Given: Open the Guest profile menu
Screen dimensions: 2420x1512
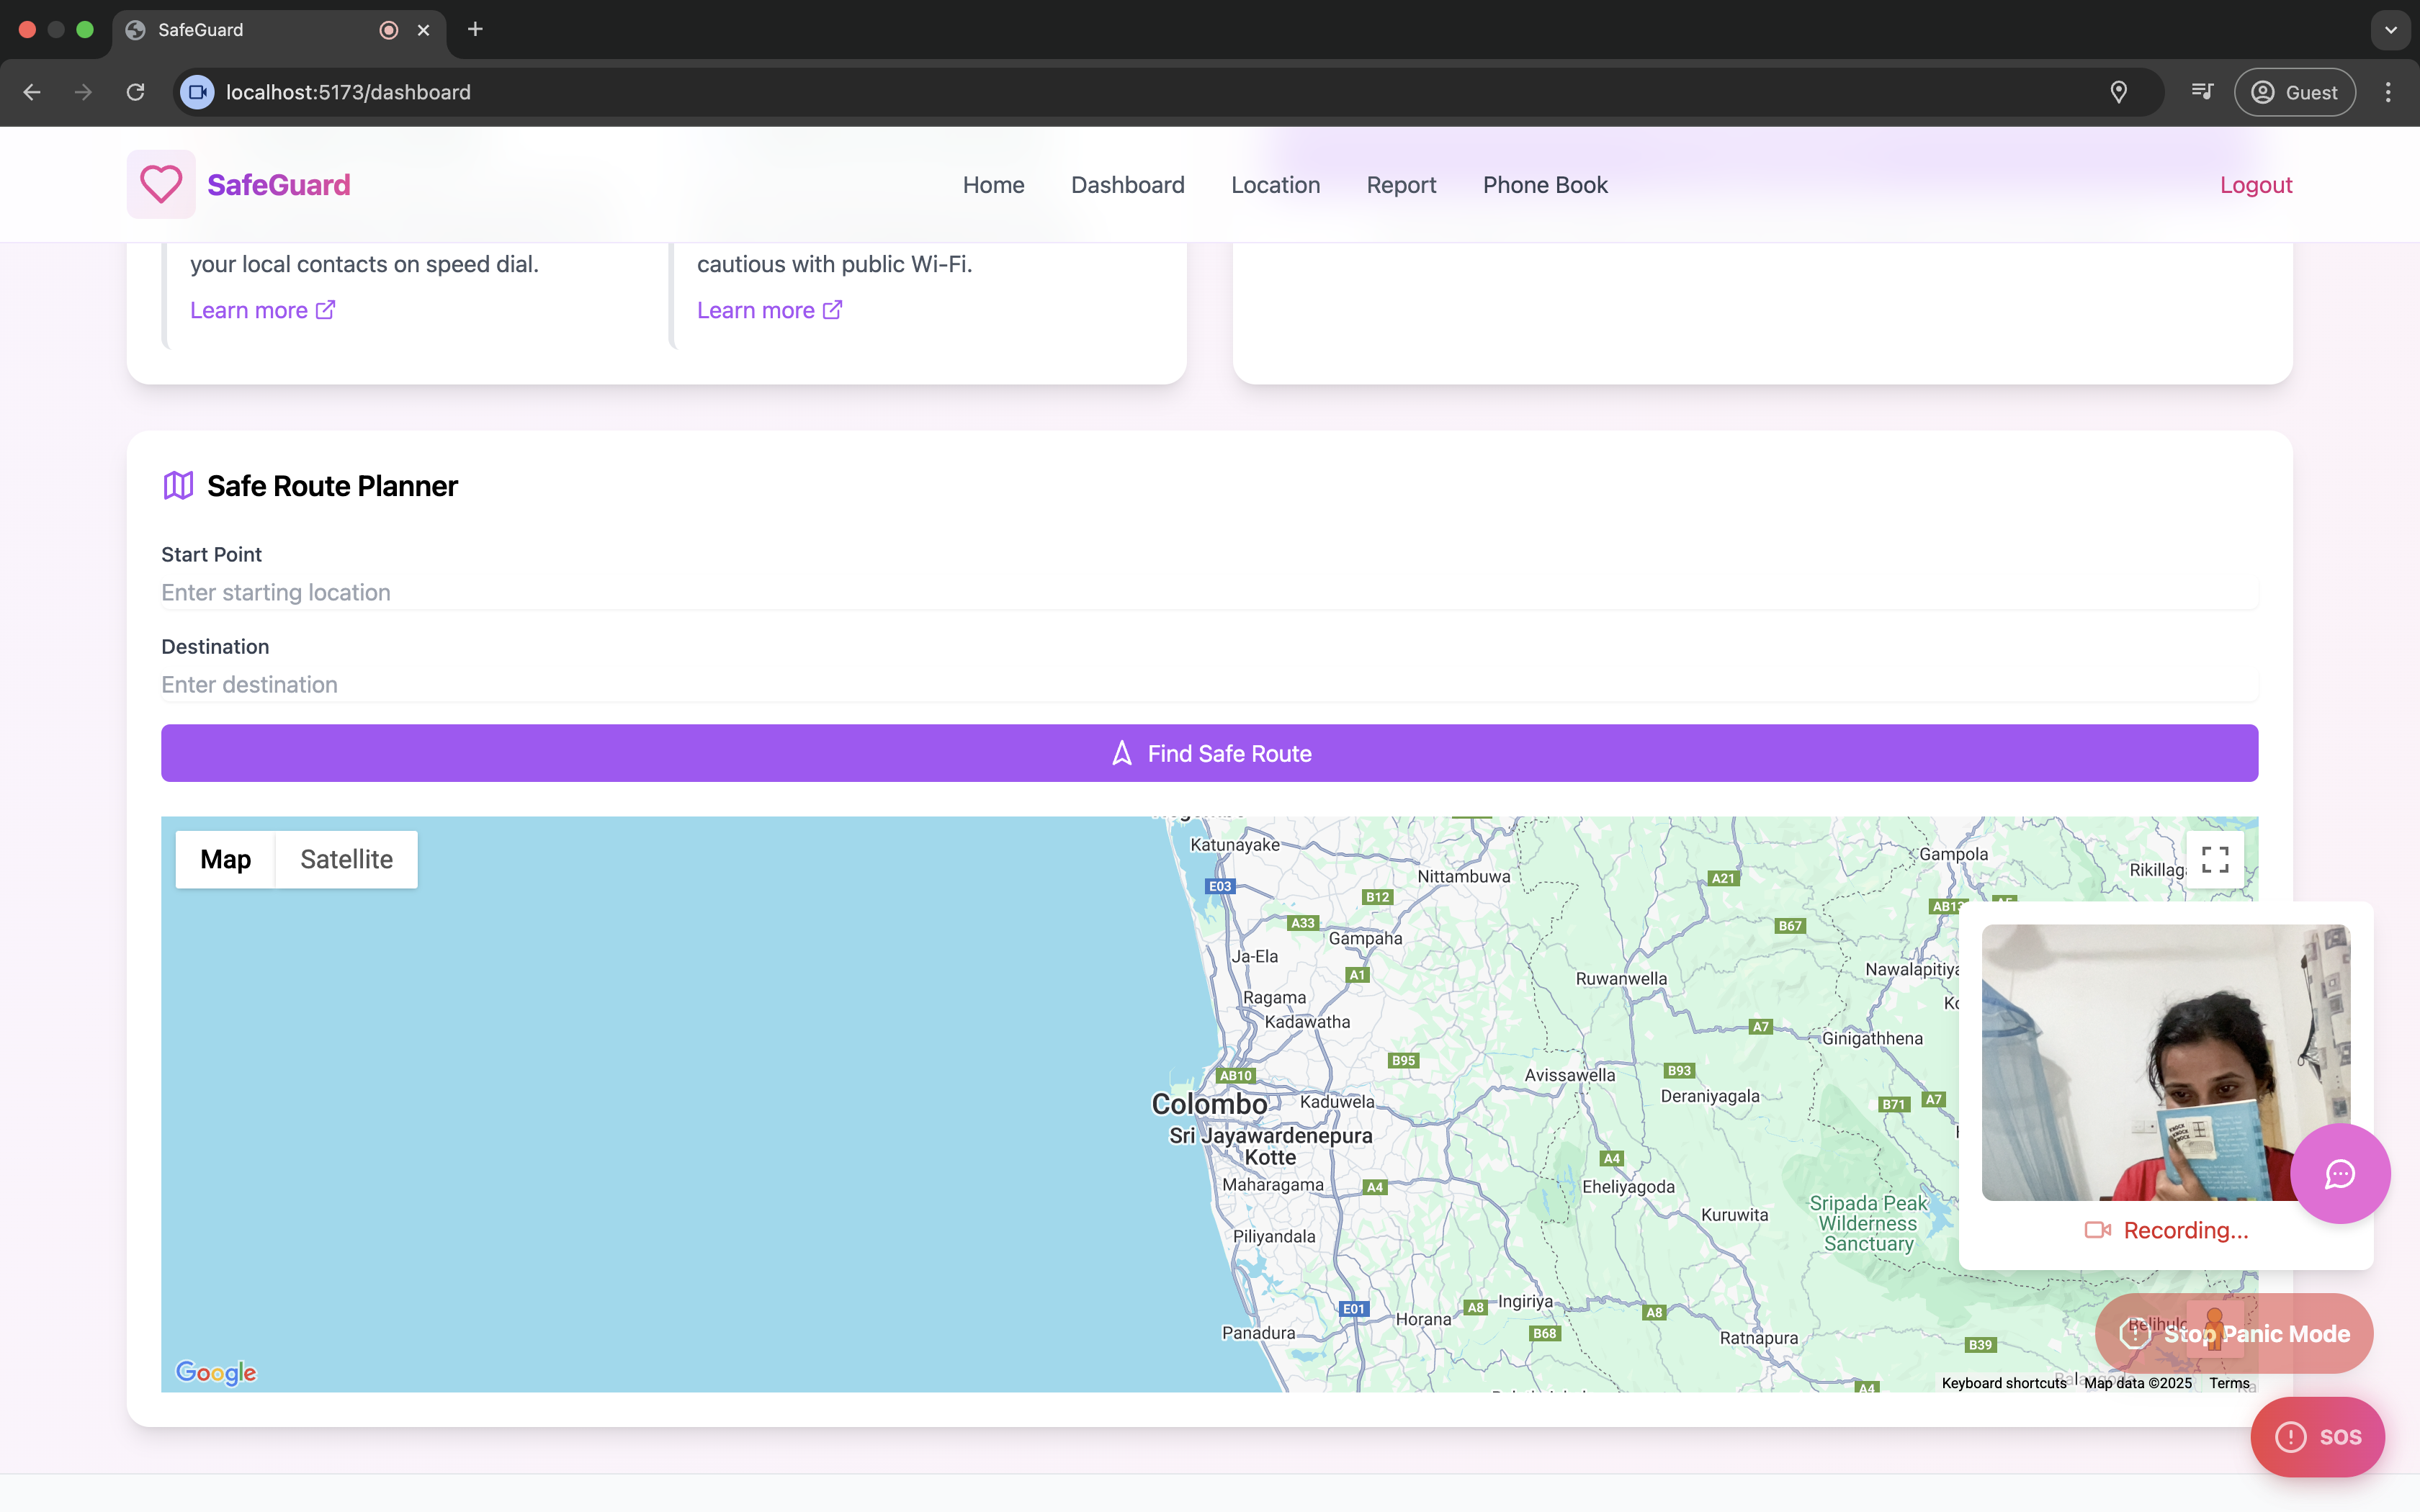Looking at the screenshot, I should (x=2294, y=92).
